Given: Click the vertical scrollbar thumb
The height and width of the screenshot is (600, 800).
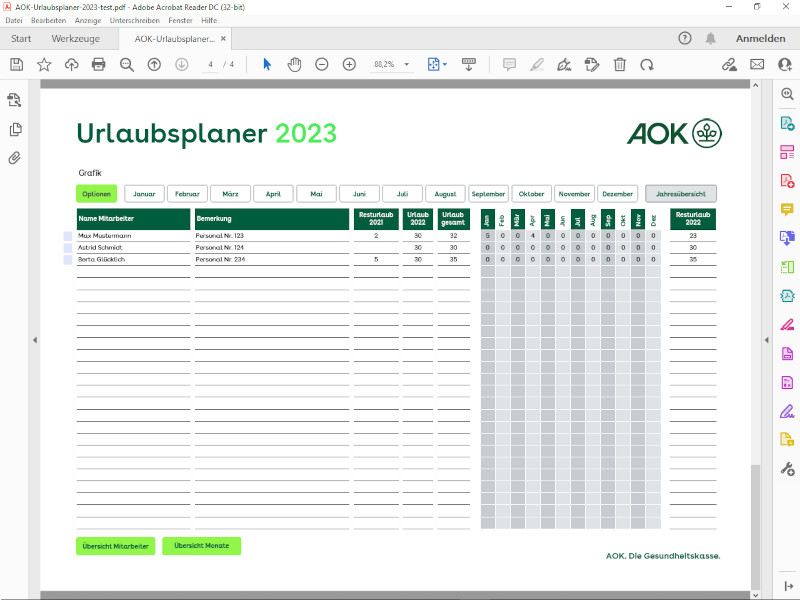Looking at the screenshot, I should click(756, 527).
